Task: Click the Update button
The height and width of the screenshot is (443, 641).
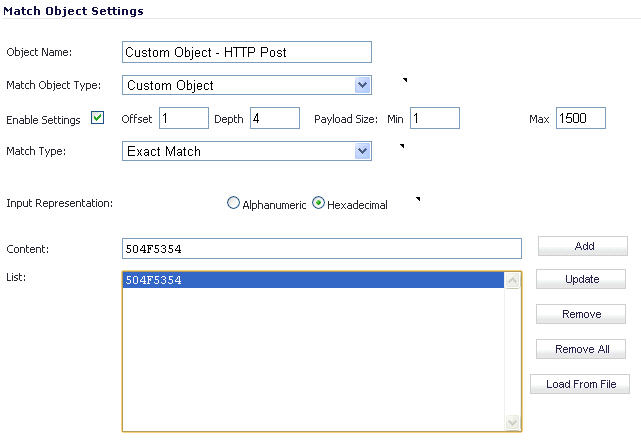Action: click(x=581, y=279)
